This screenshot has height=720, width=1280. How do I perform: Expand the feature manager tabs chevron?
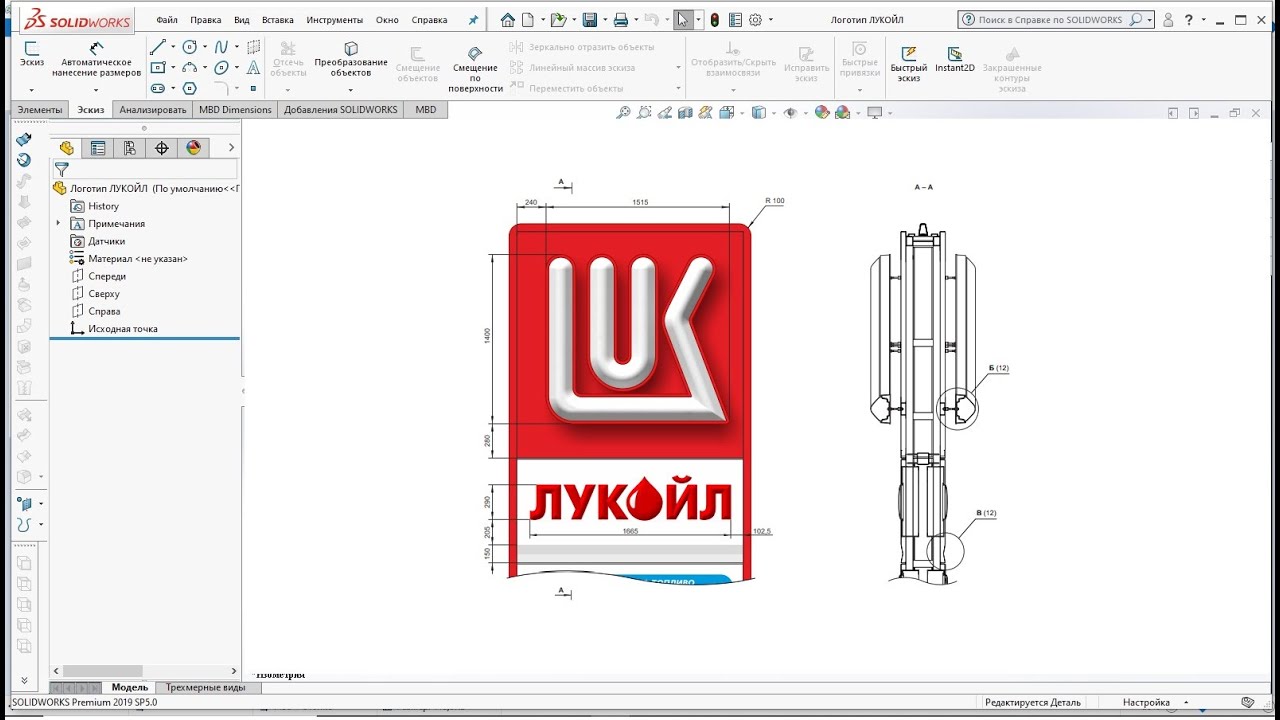(232, 148)
